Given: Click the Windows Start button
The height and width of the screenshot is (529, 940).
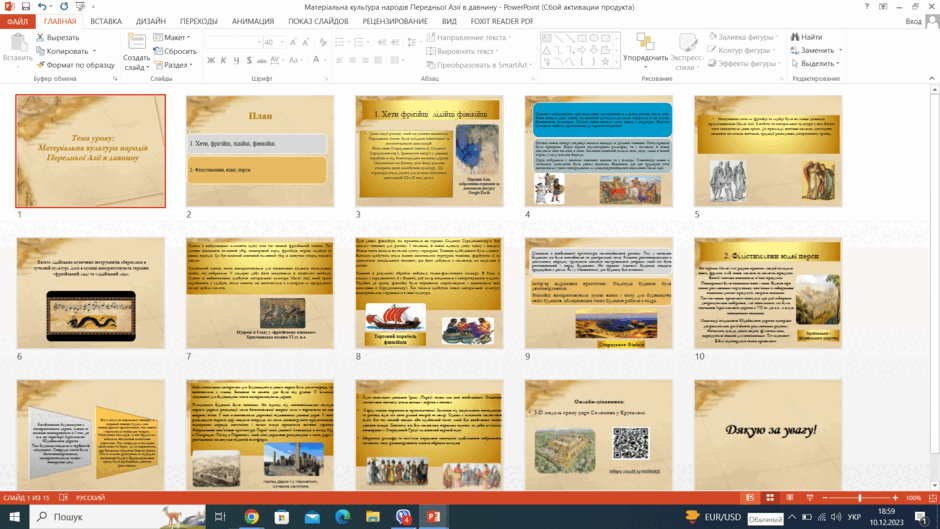Looking at the screenshot, I should tap(14, 516).
